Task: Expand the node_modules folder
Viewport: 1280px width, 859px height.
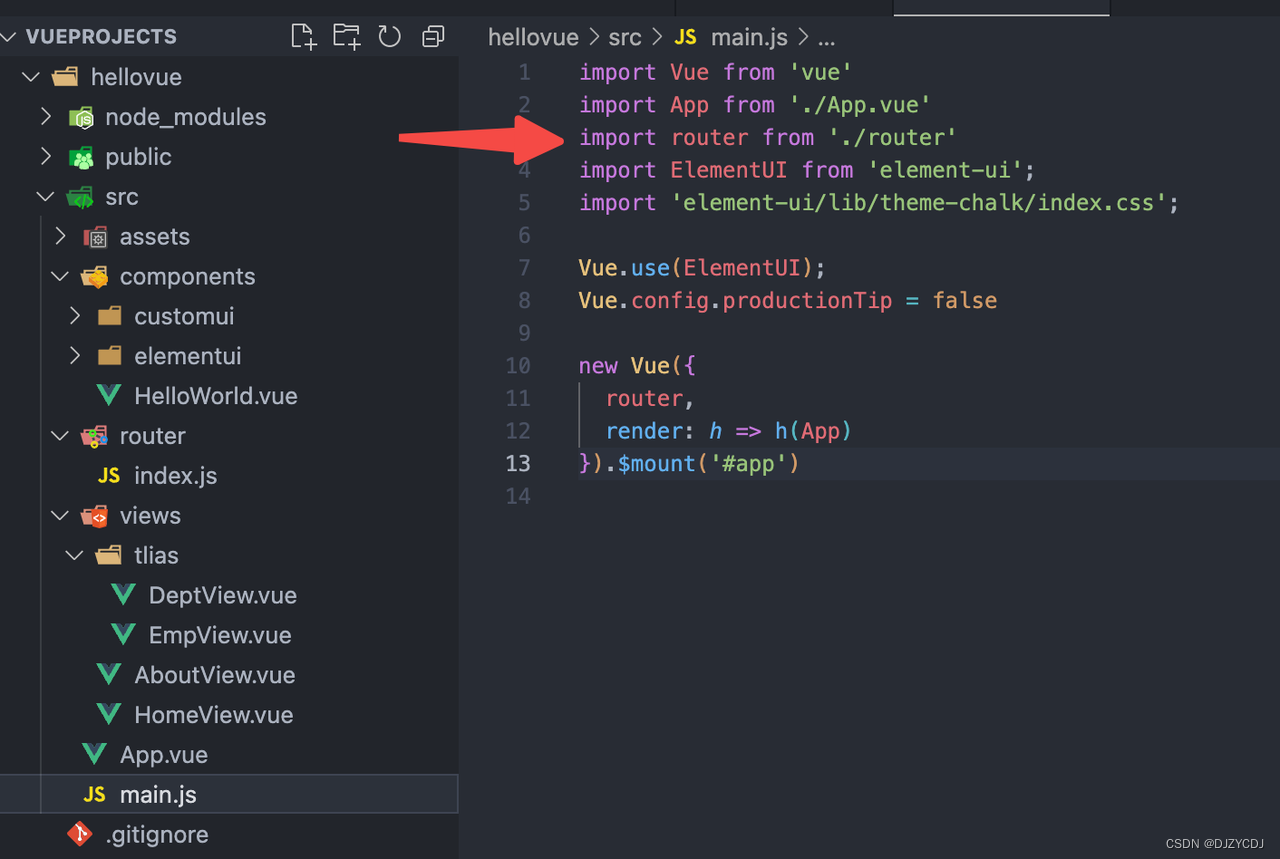Action: (45, 116)
